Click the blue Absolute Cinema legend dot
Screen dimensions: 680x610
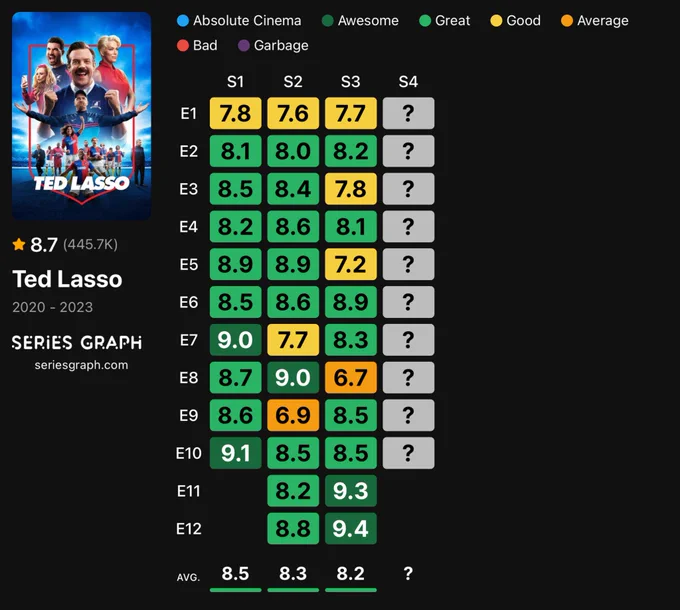click(183, 20)
